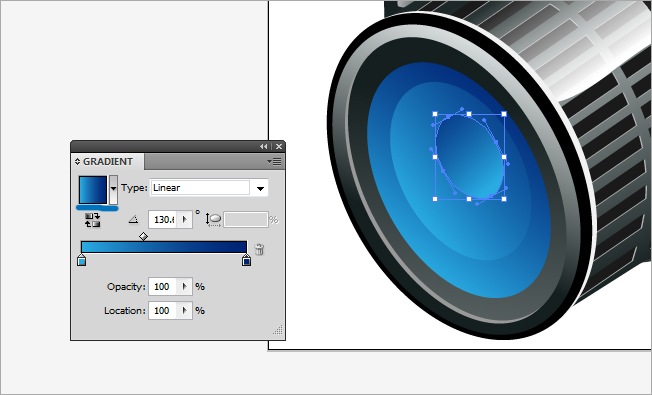Image resolution: width=652 pixels, height=395 pixels.
Task: Cycle panel view using GRADIENT tab arrows
Action: pos(77,161)
